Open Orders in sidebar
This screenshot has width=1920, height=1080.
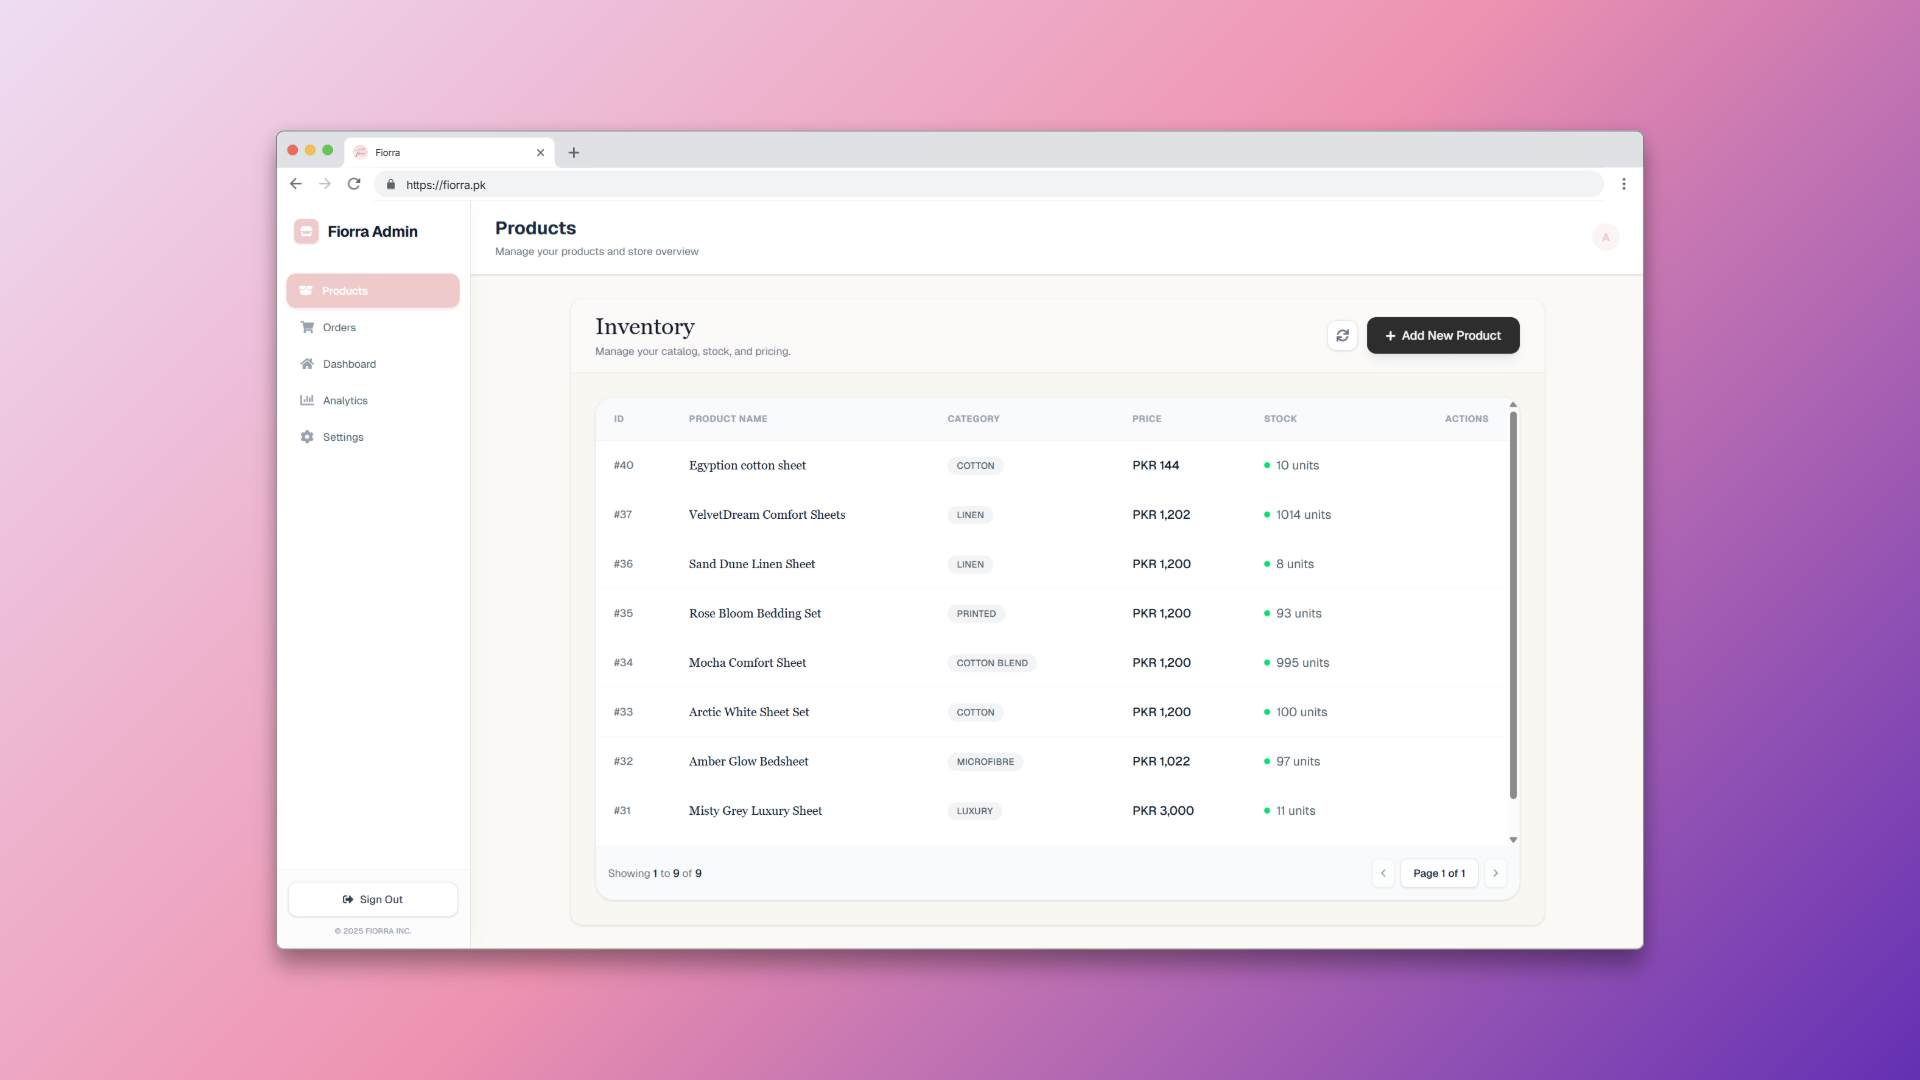click(x=339, y=328)
